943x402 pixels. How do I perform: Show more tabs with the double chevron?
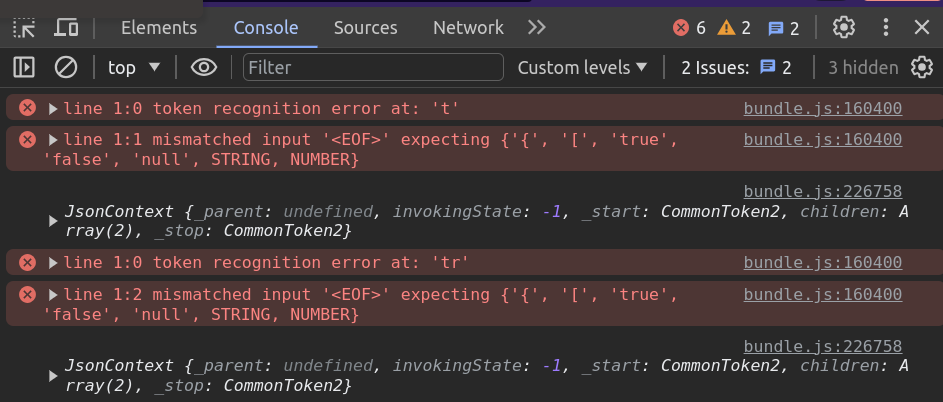(536, 28)
